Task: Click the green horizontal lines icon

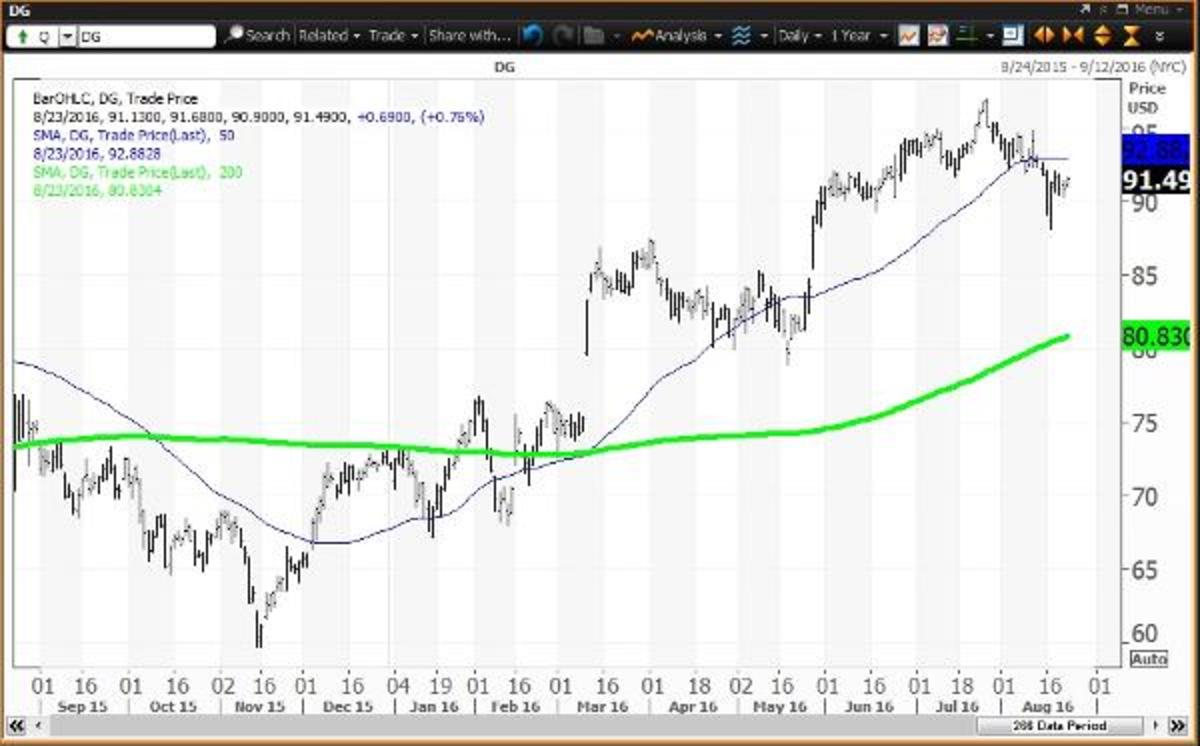Action: click(967, 35)
